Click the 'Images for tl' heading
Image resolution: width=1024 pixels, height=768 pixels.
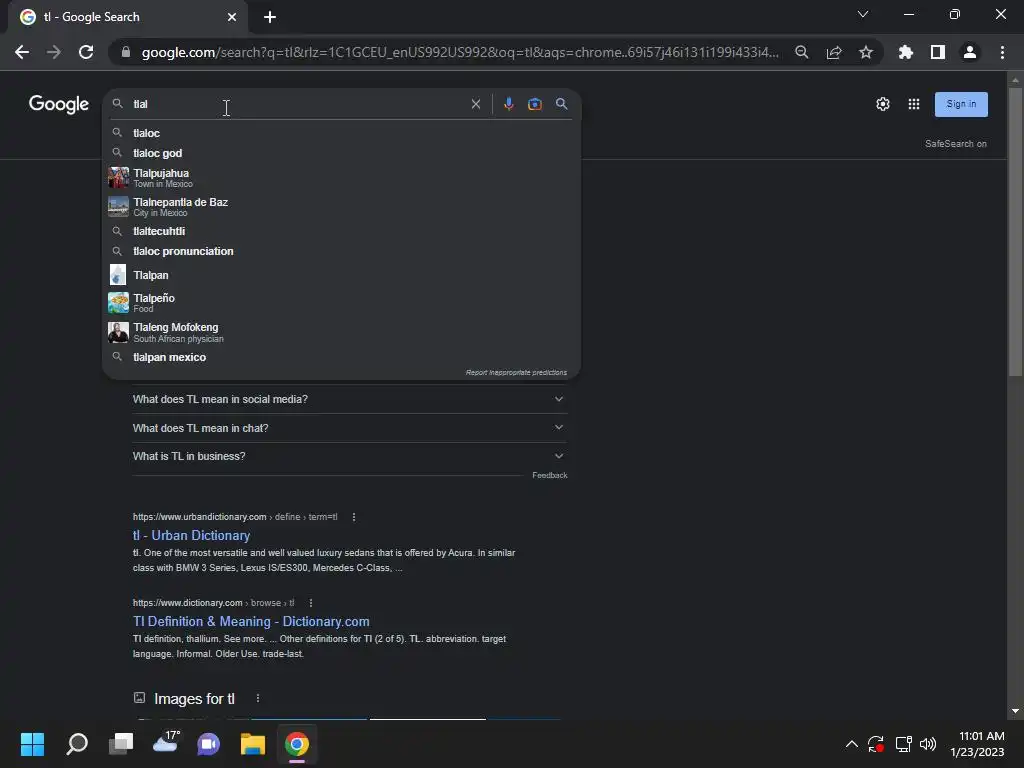tap(194, 699)
